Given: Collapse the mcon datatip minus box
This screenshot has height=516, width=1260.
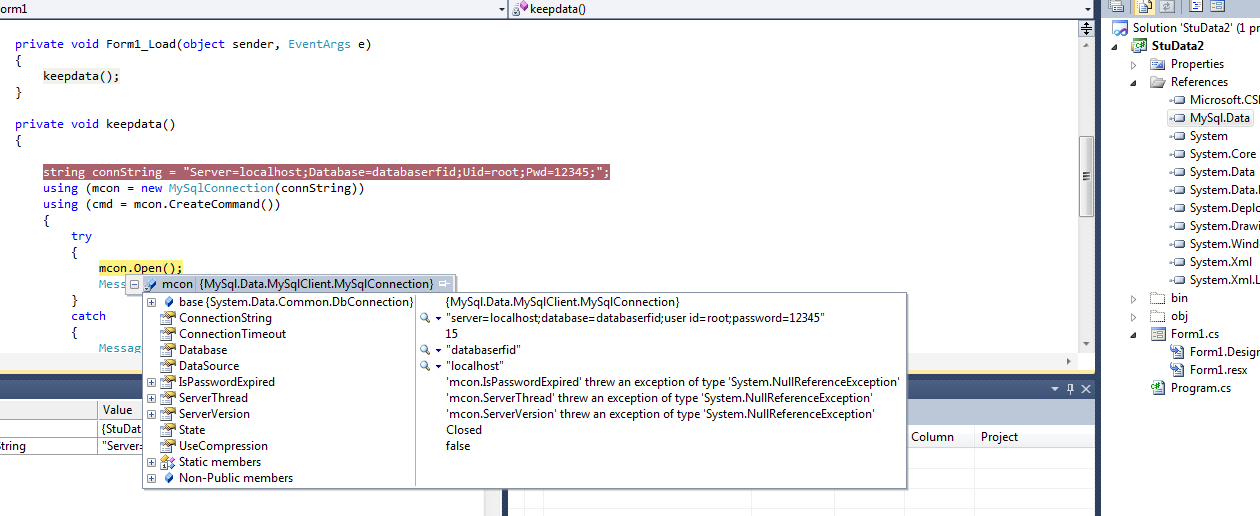Looking at the screenshot, I should tap(135, 285).
